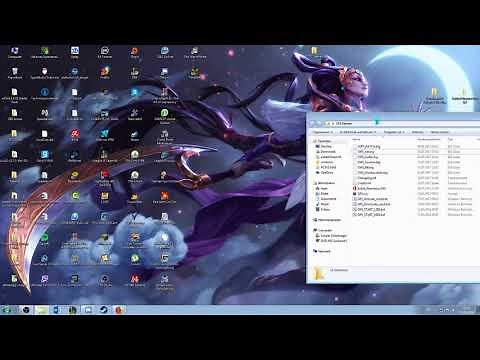Sort files by the Name column header

coord(357,139)
